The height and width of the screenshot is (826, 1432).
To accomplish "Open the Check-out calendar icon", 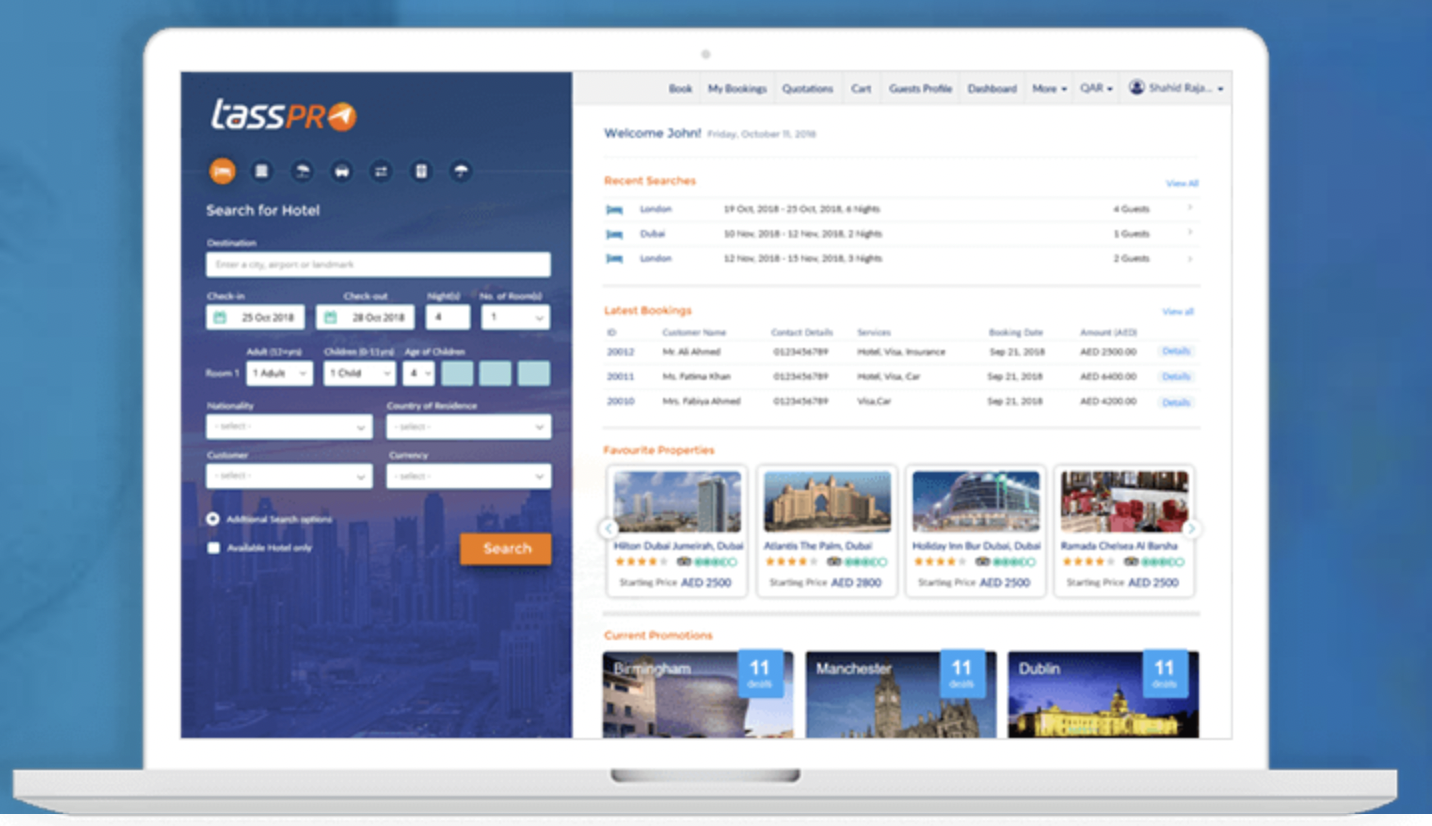I will pos(330,317).
